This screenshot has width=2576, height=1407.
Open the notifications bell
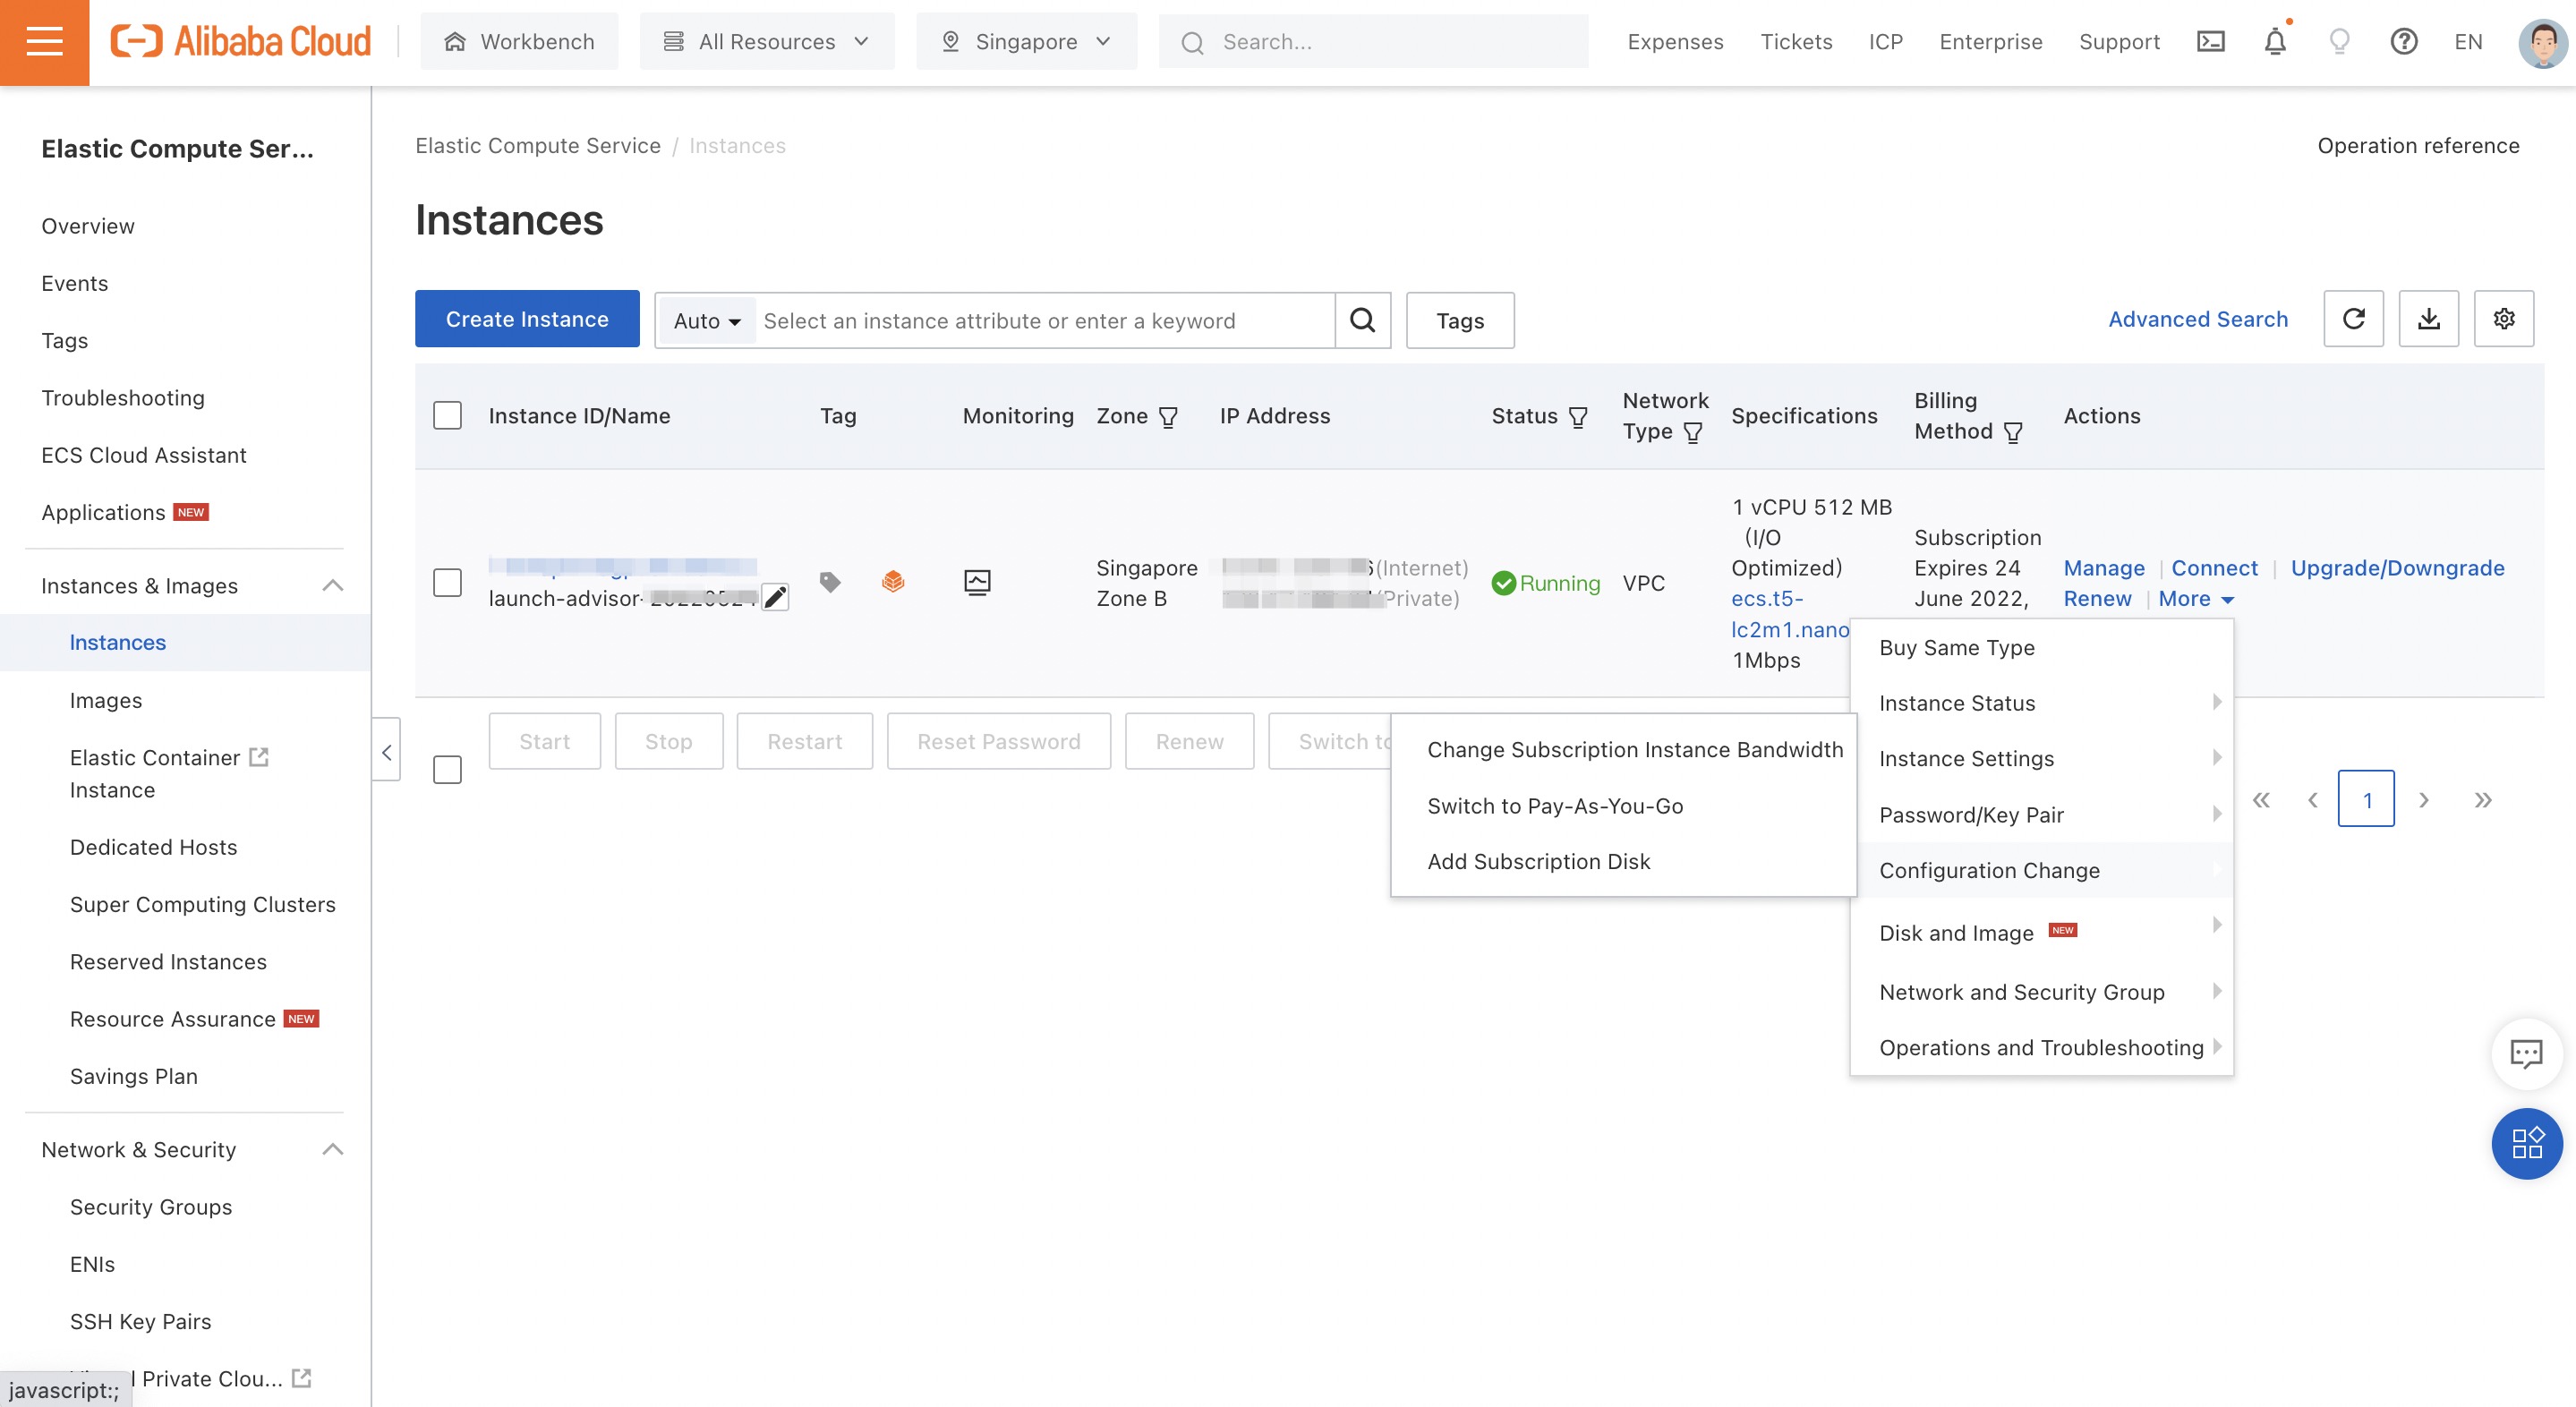pyautogui.click(x=2275, y=42)
